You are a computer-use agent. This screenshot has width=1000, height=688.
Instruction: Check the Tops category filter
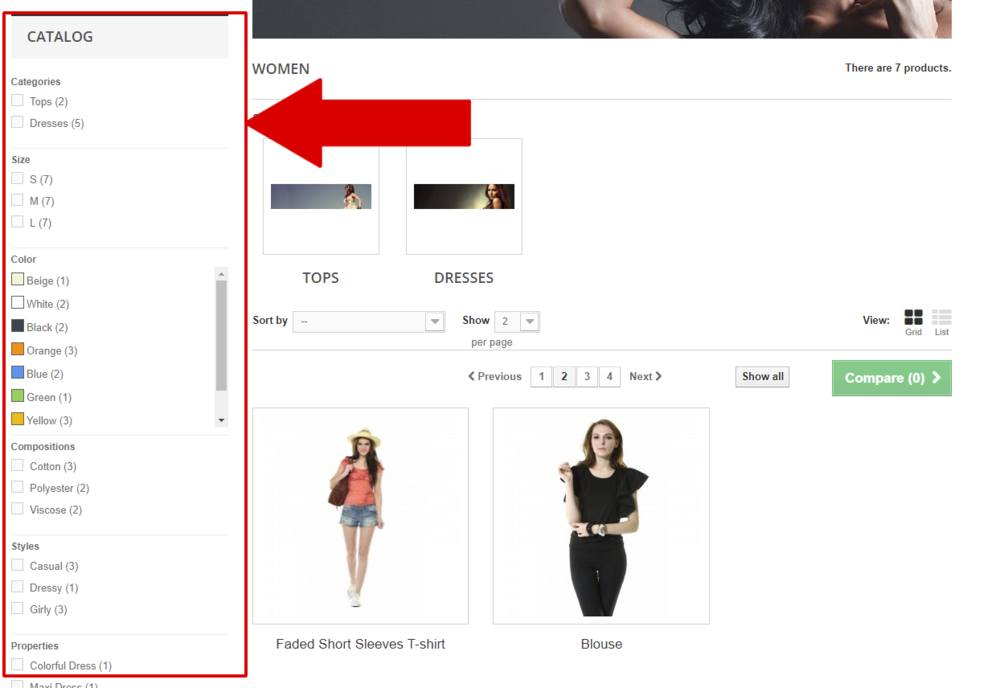pos(17,101)
